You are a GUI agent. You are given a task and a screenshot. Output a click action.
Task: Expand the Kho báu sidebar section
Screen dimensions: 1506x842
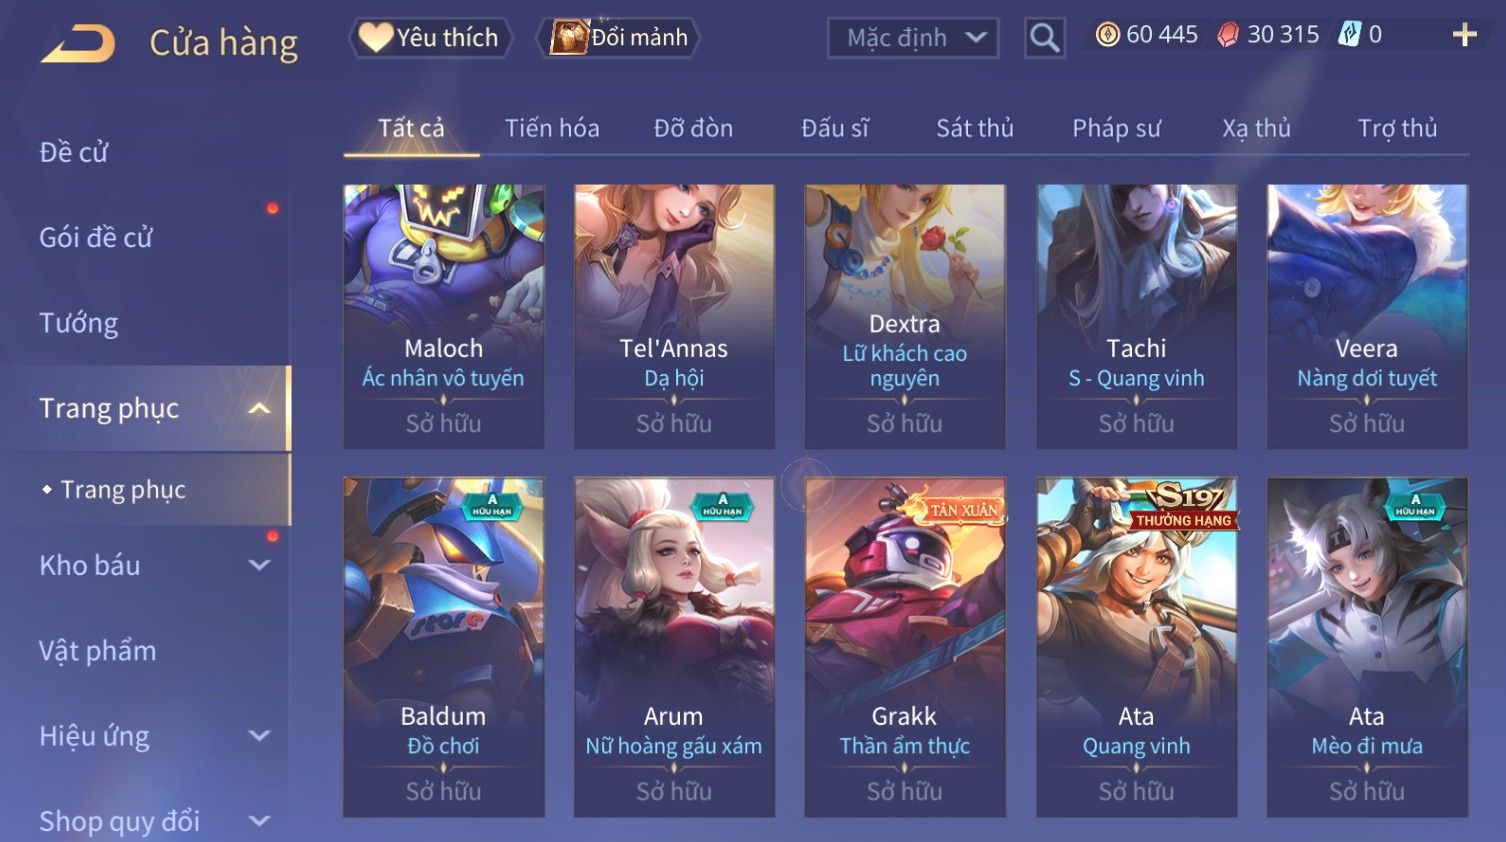pyautogui.click(x=259, y=565)
